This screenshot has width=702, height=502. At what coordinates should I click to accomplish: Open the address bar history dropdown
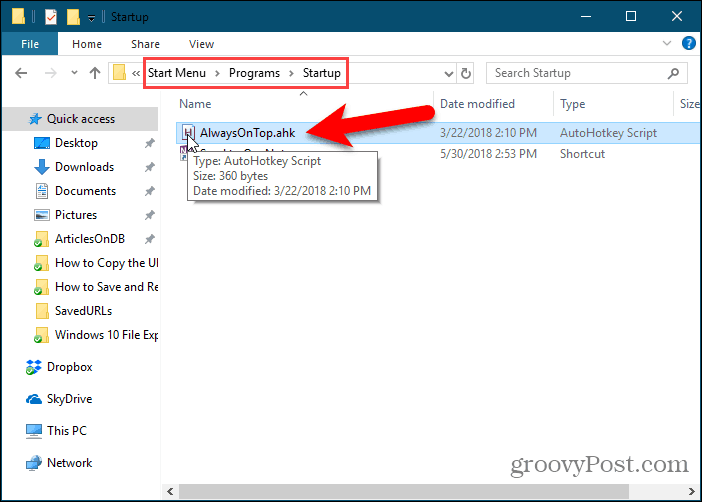tap(449, 73)
